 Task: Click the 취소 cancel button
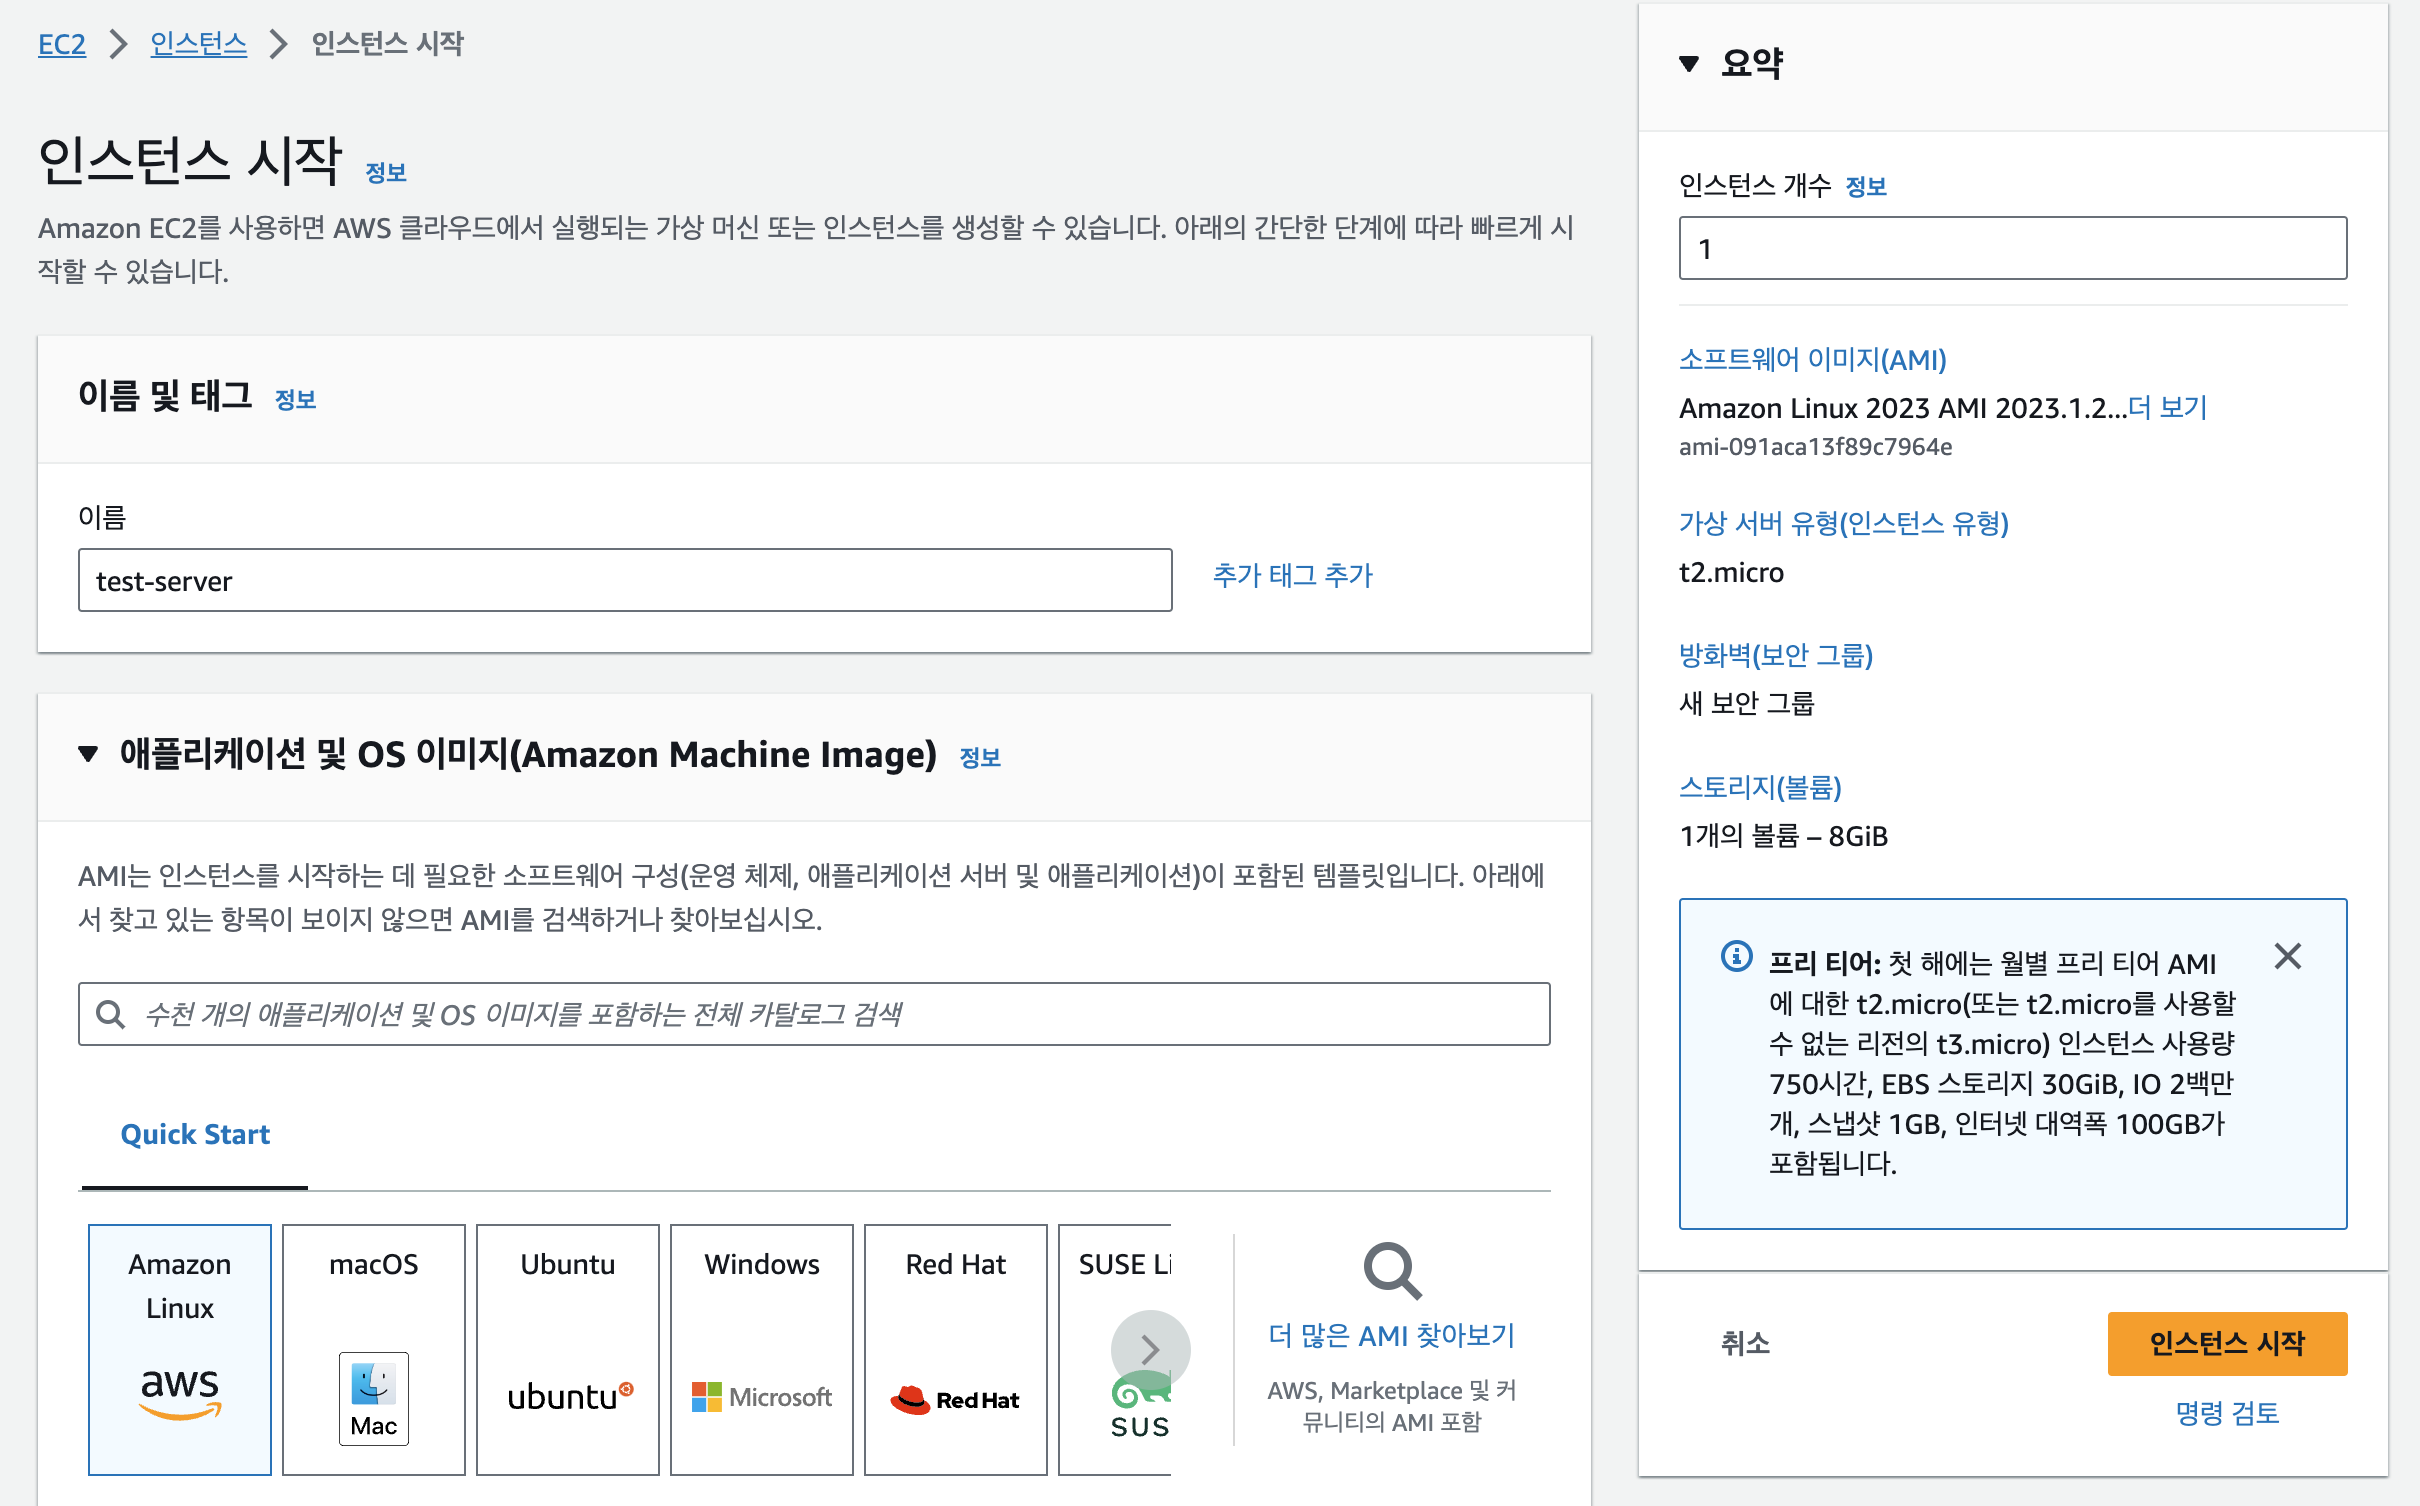pos(1745,1343)
